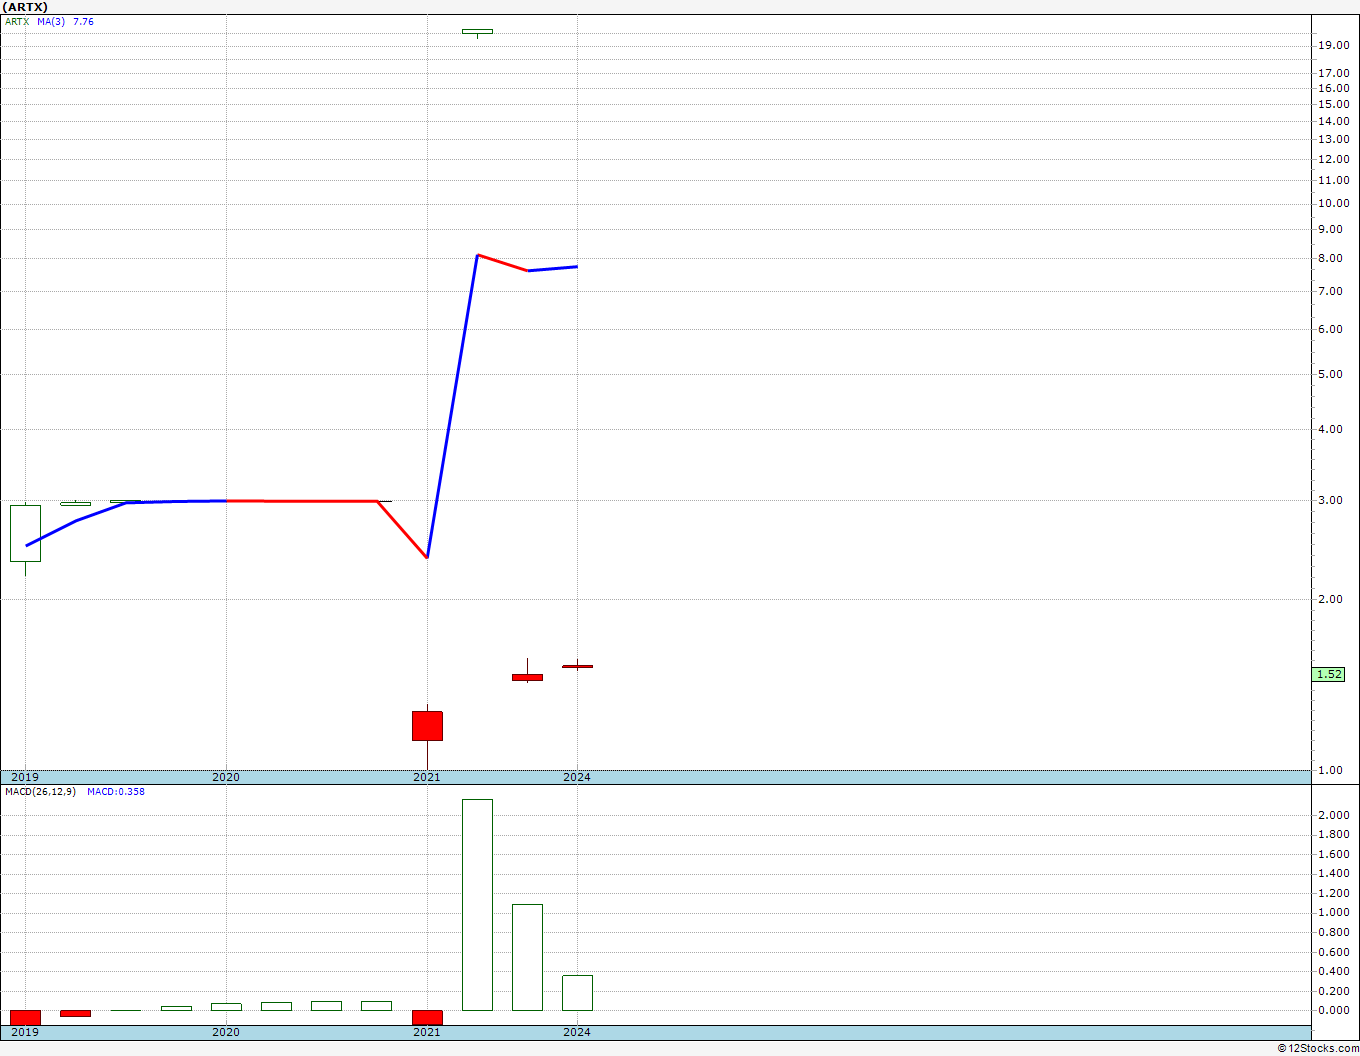Click the 1.800 MACD axis label

click(x=1334, y=834)
